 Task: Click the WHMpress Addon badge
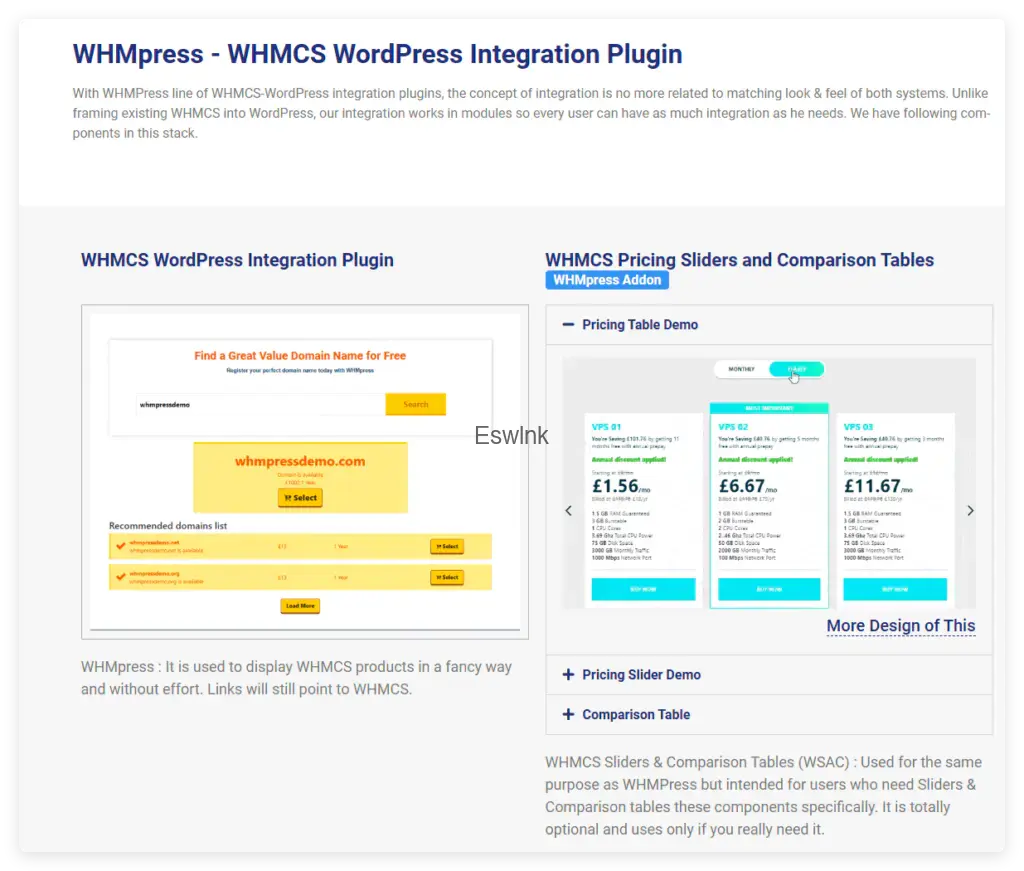607,280
